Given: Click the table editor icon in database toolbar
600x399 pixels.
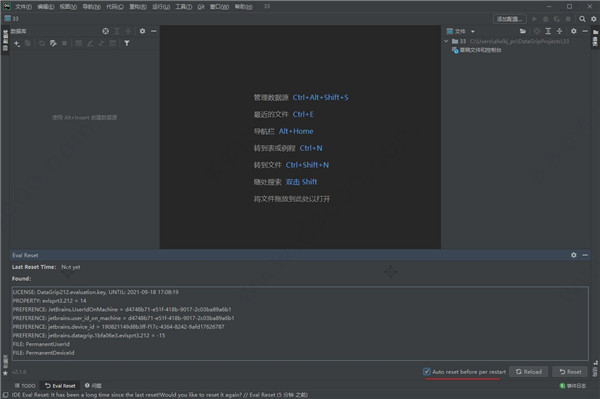Looking at the screenshot, I should 78,44.
